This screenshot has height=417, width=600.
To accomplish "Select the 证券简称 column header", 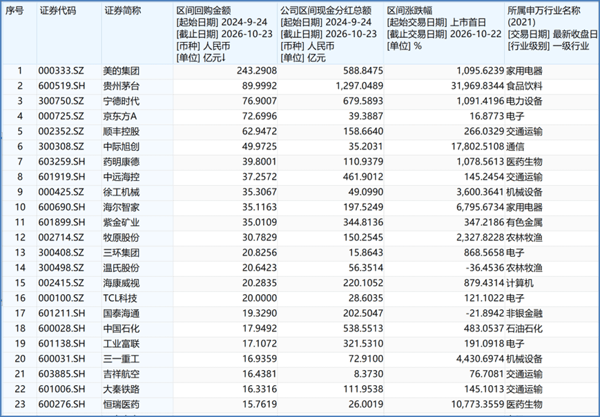I will click(123, 10).
